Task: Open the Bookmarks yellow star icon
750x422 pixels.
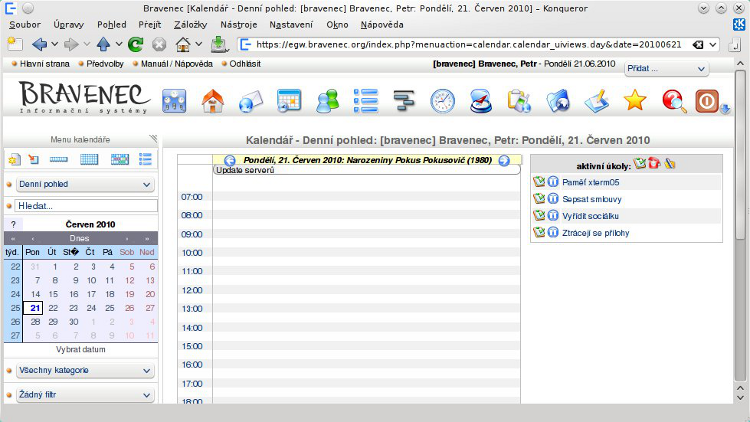Action: (635, 100)
